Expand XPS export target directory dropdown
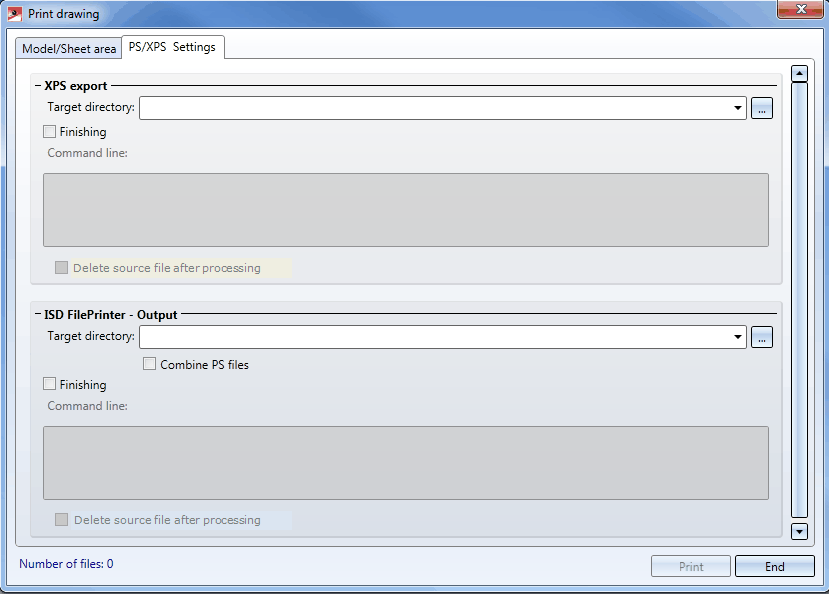This screenshot has height=594, width=831. tap(737, 108)
